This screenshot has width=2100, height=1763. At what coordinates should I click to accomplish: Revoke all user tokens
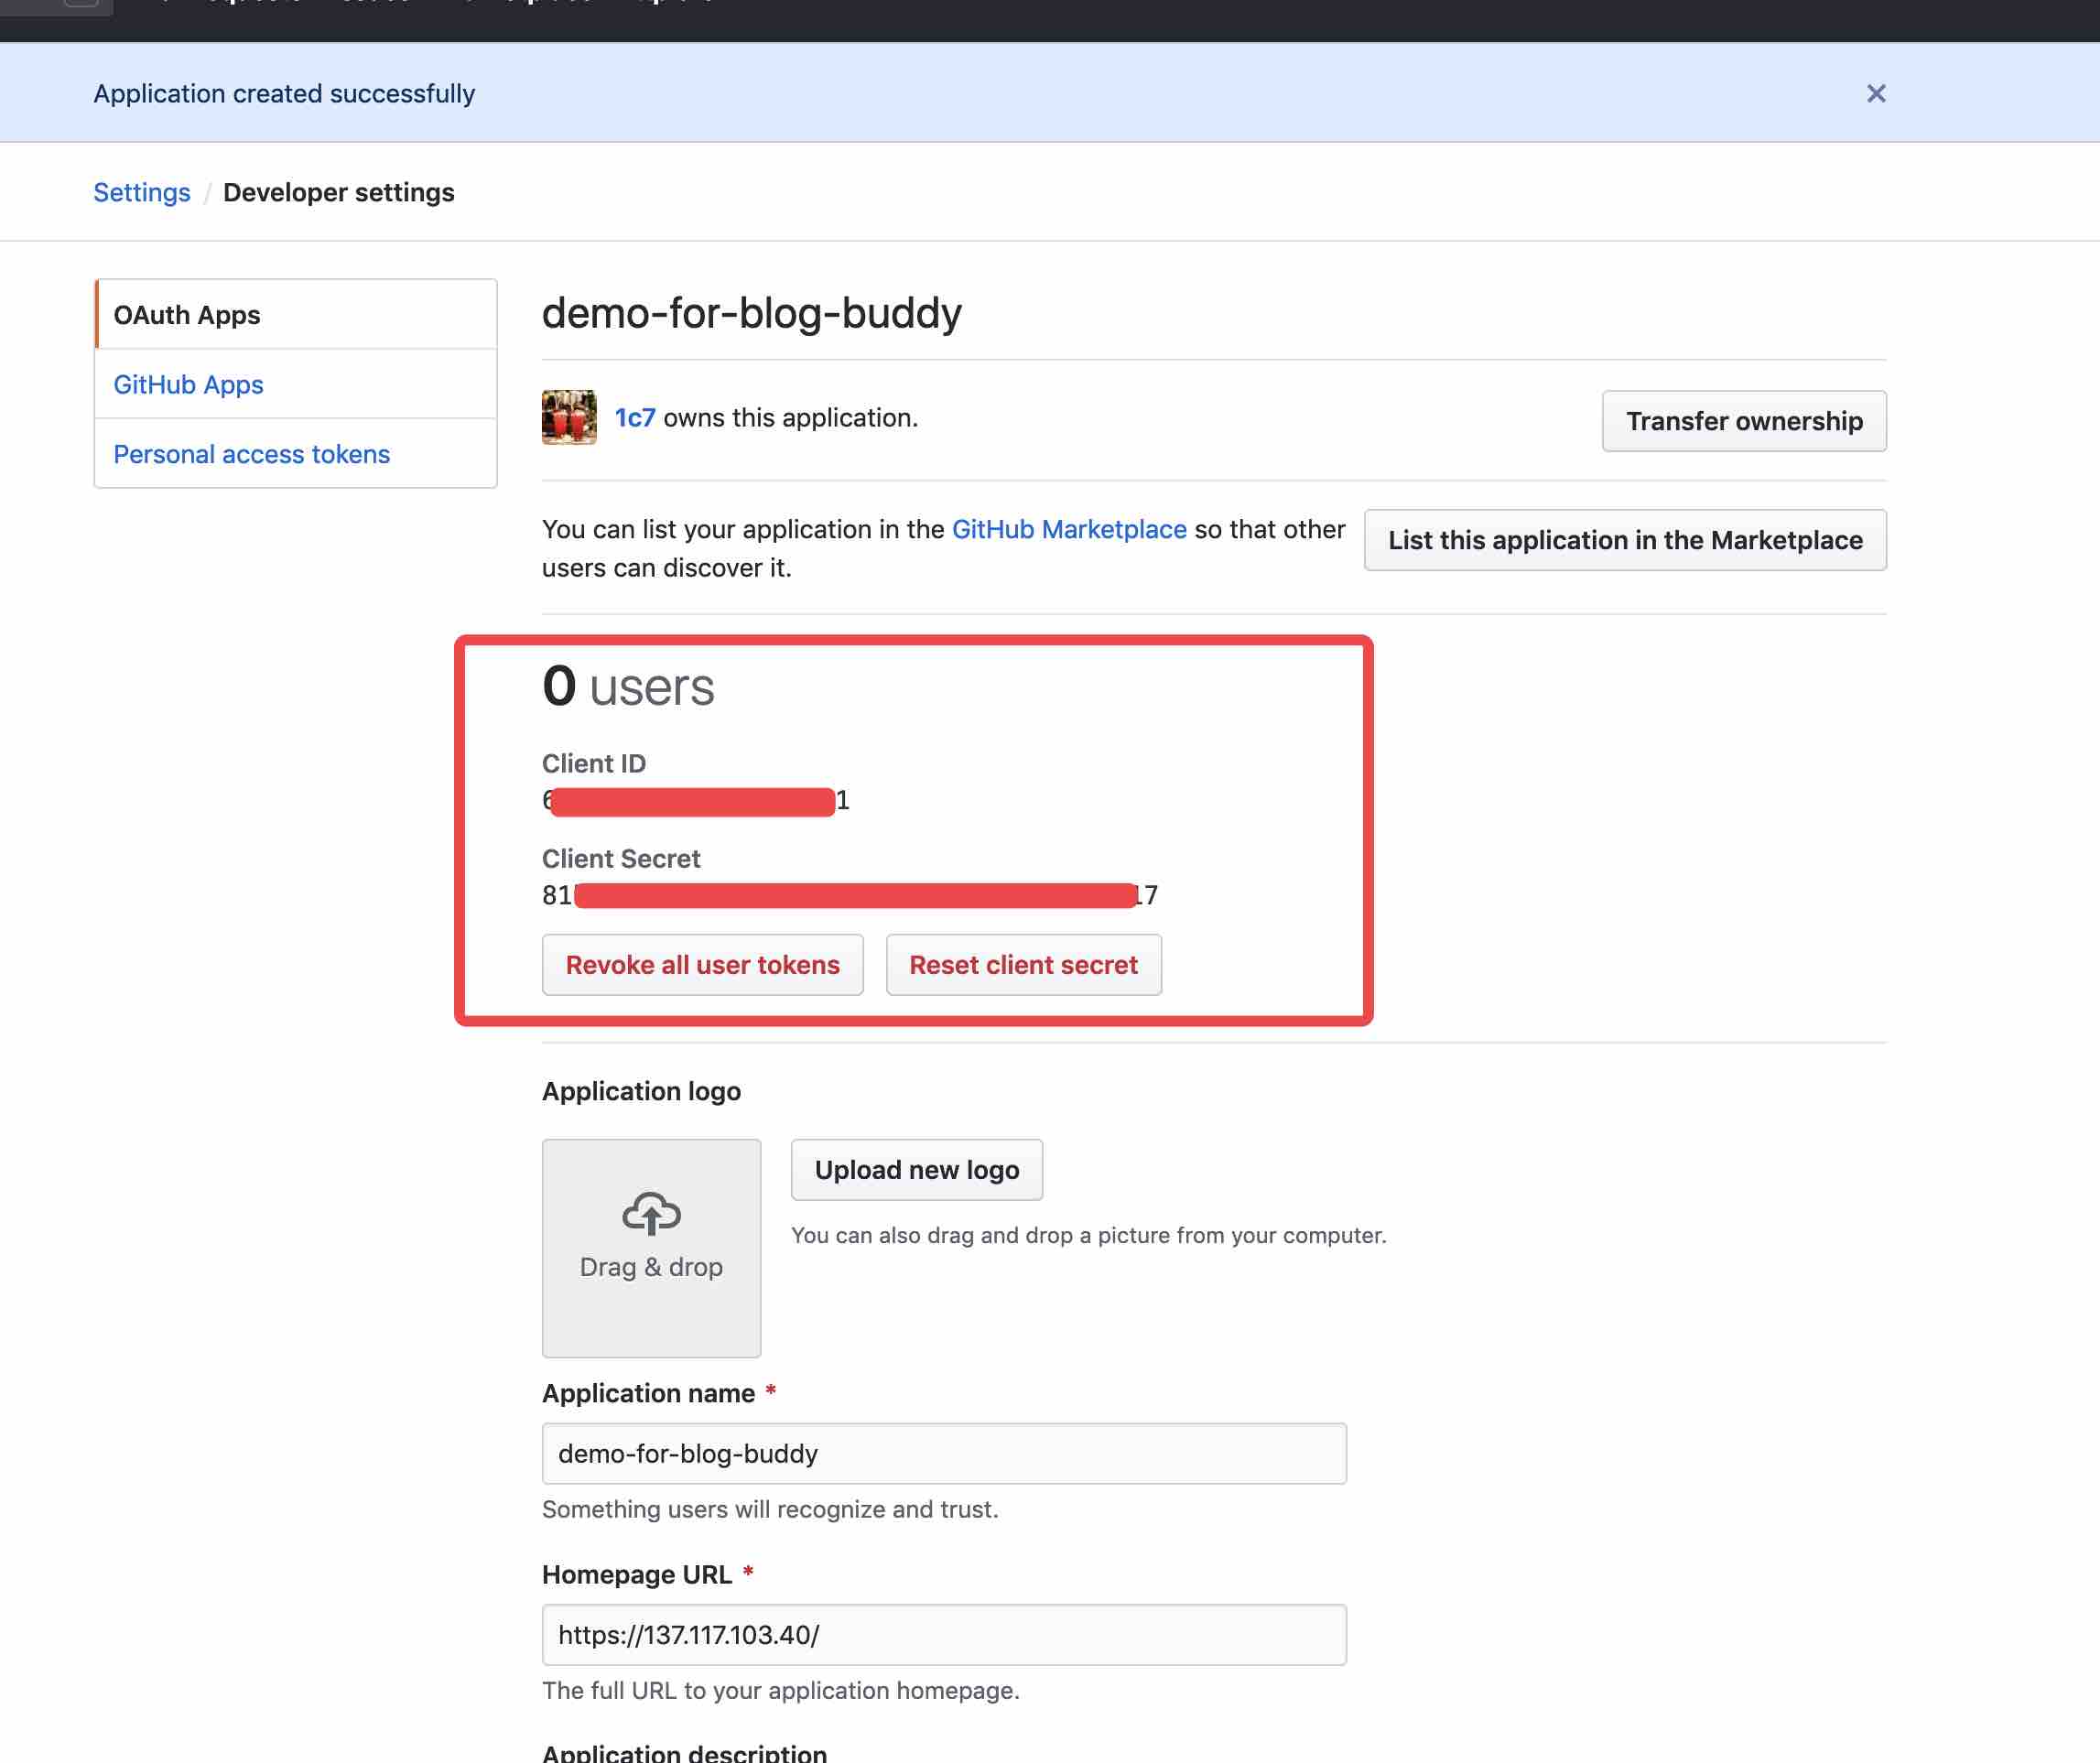pos(702,965)
